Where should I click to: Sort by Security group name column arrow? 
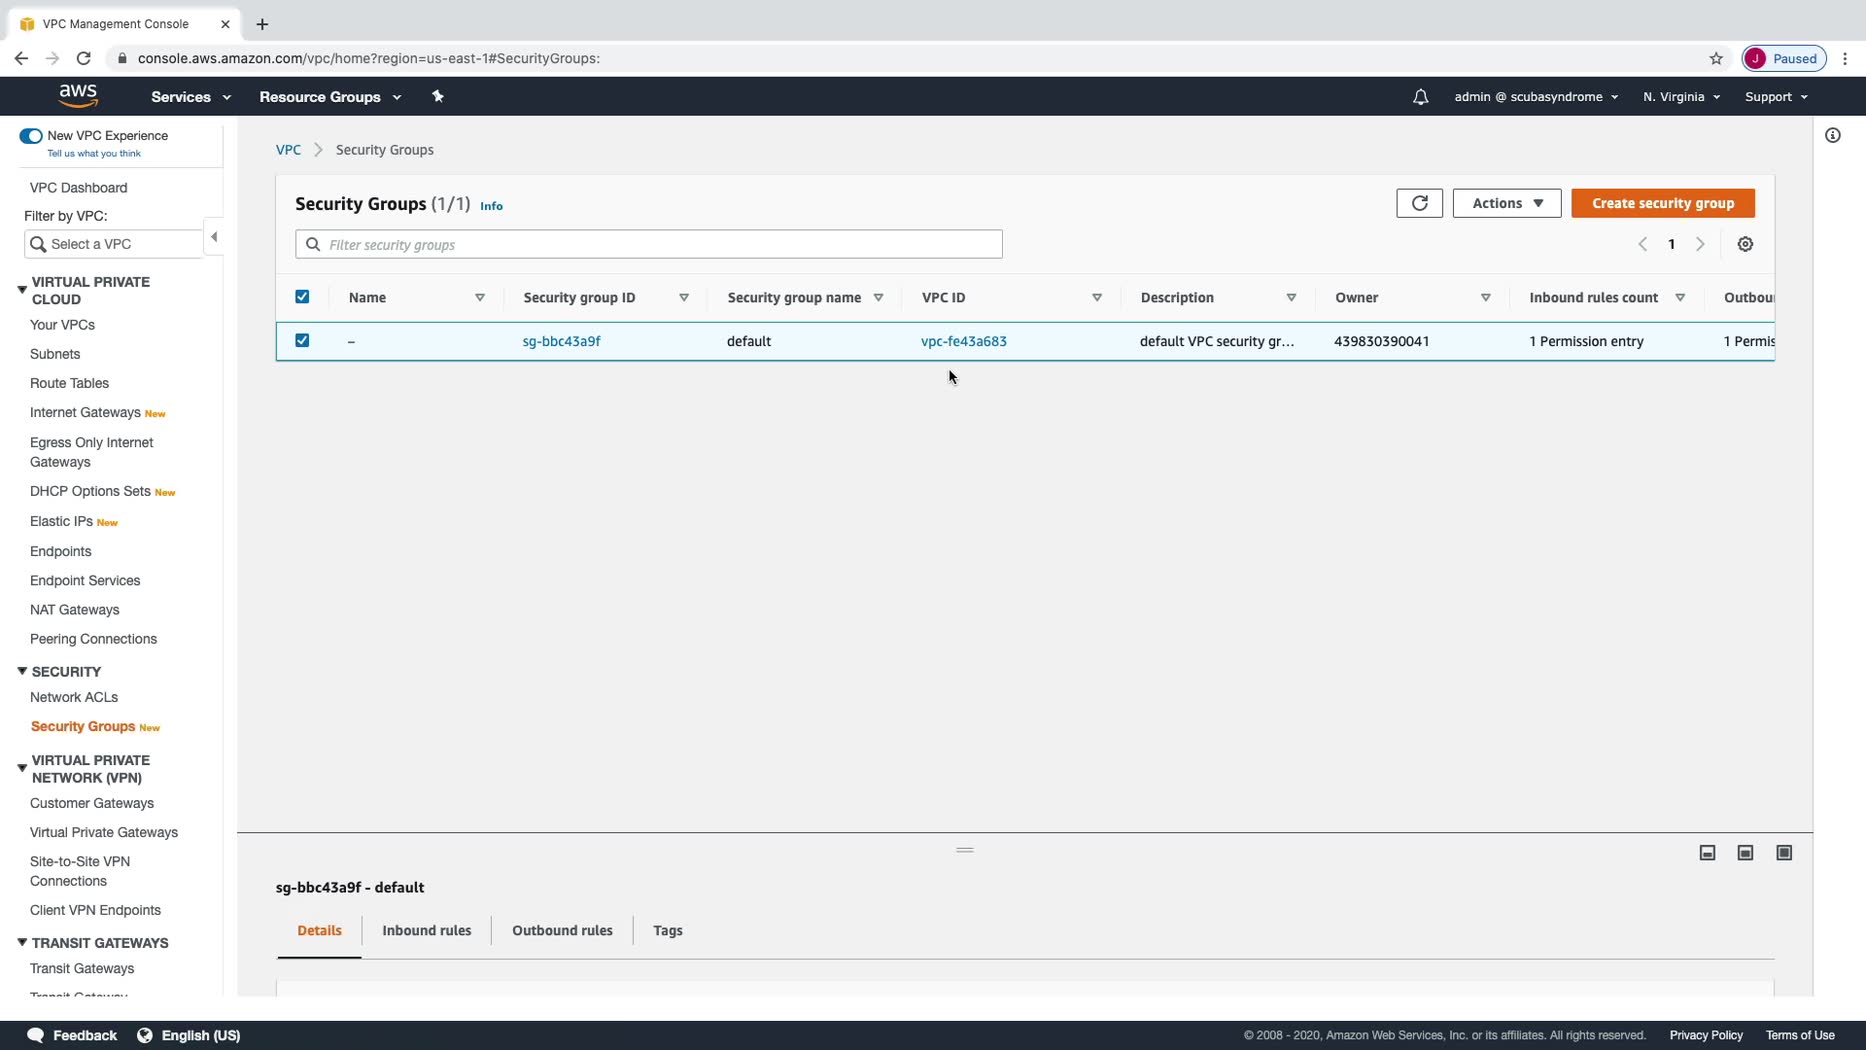click(x=878, y=298)
